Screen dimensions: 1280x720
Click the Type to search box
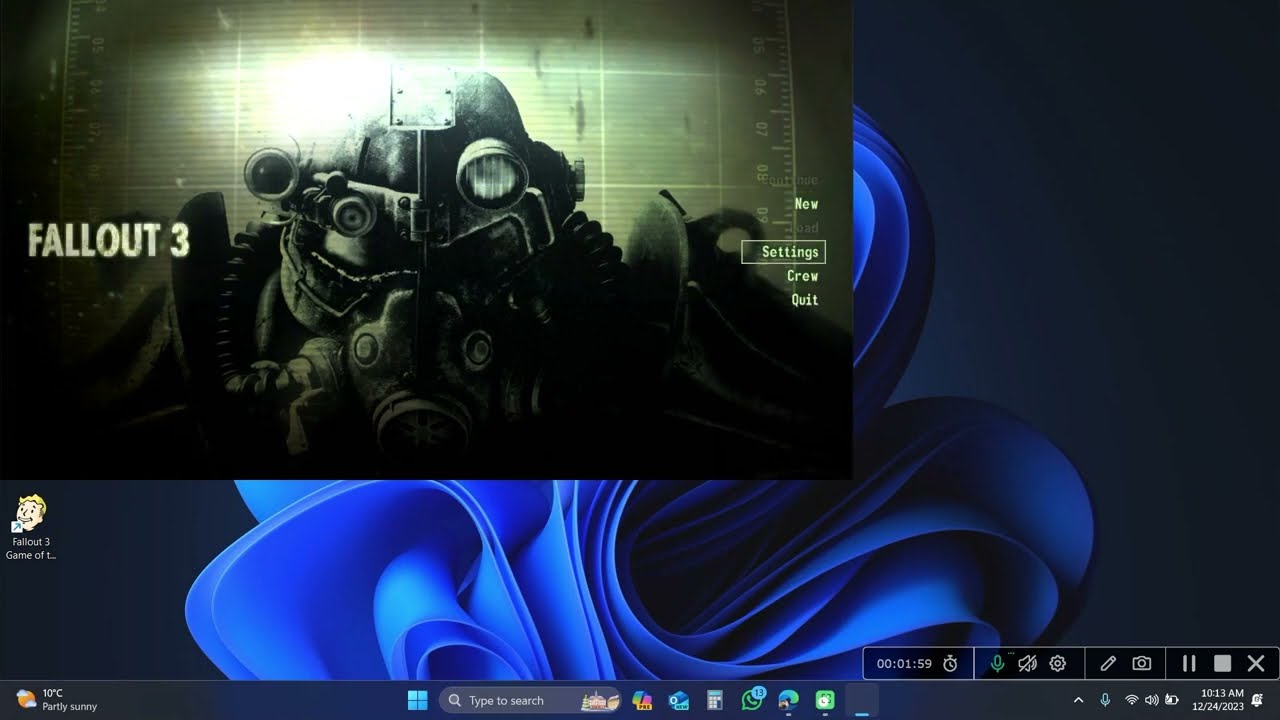pos(529,700)
